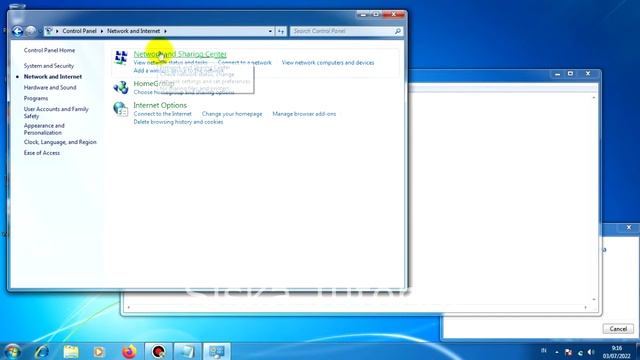Switch to the Control Panel taskbar button
Screen dimensions: 640x360
tap(217, 351)
